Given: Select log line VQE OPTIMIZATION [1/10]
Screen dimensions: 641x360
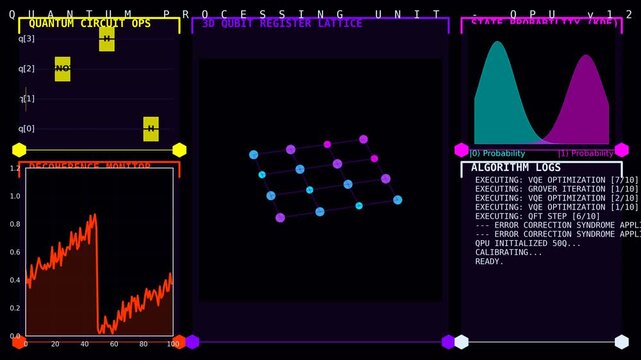Looking at the screenshot, I should pyautogui.click(x=556, y=207).
